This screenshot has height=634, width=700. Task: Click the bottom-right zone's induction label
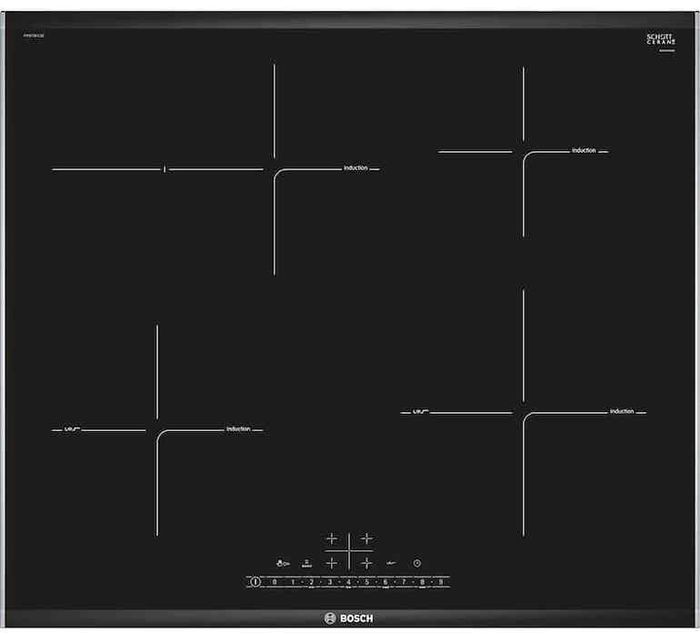coord(621,411)
